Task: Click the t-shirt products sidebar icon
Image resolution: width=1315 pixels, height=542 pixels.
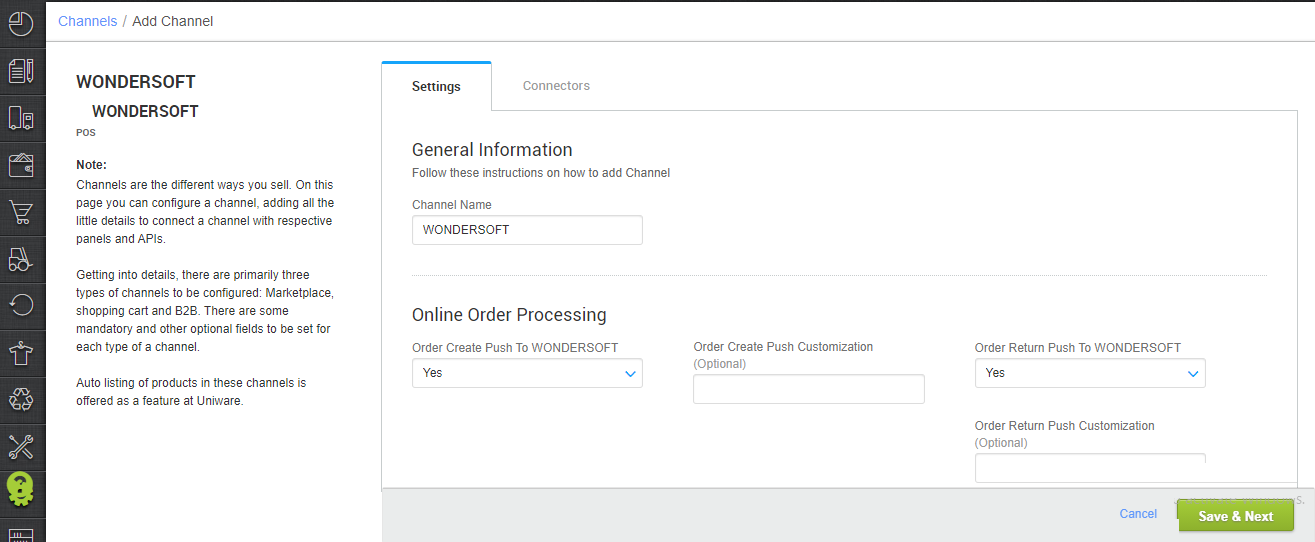Action: click(x=21, y=353)
